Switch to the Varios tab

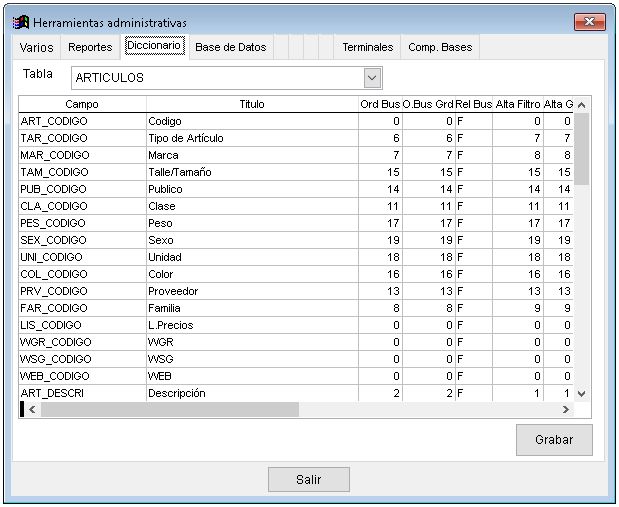[37, 47]
